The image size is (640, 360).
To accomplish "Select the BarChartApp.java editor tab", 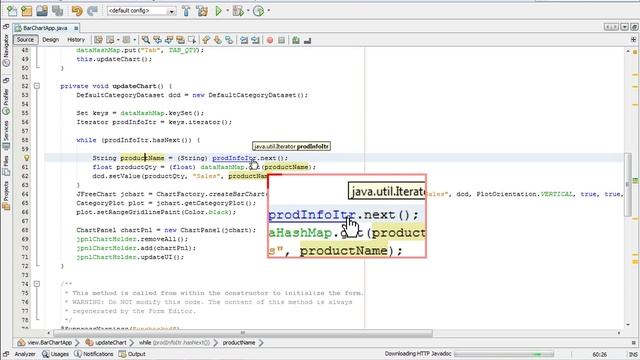I will 46,28.
